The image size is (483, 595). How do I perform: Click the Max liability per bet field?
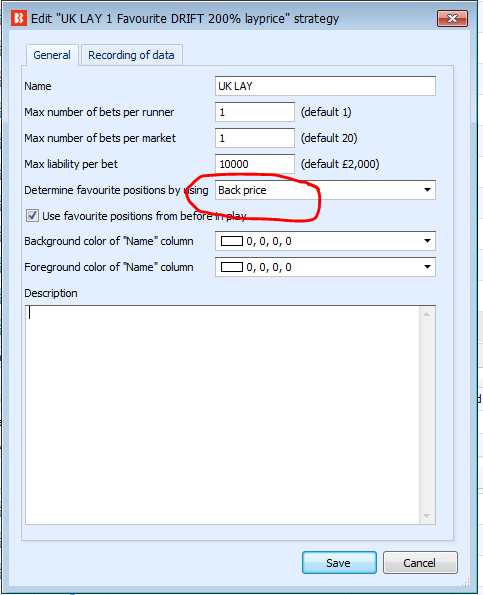255,164
